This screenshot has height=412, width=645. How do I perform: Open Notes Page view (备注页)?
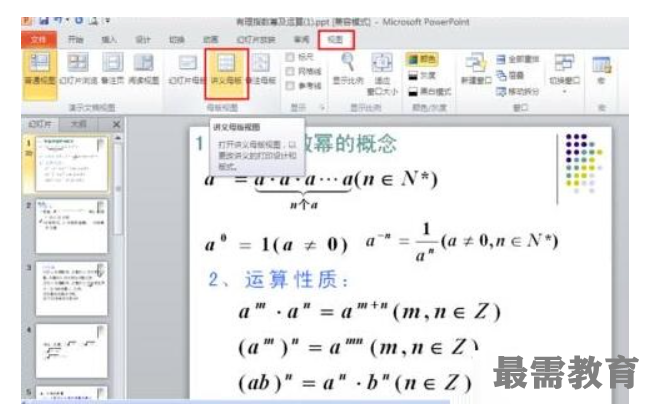pos(112,69)
